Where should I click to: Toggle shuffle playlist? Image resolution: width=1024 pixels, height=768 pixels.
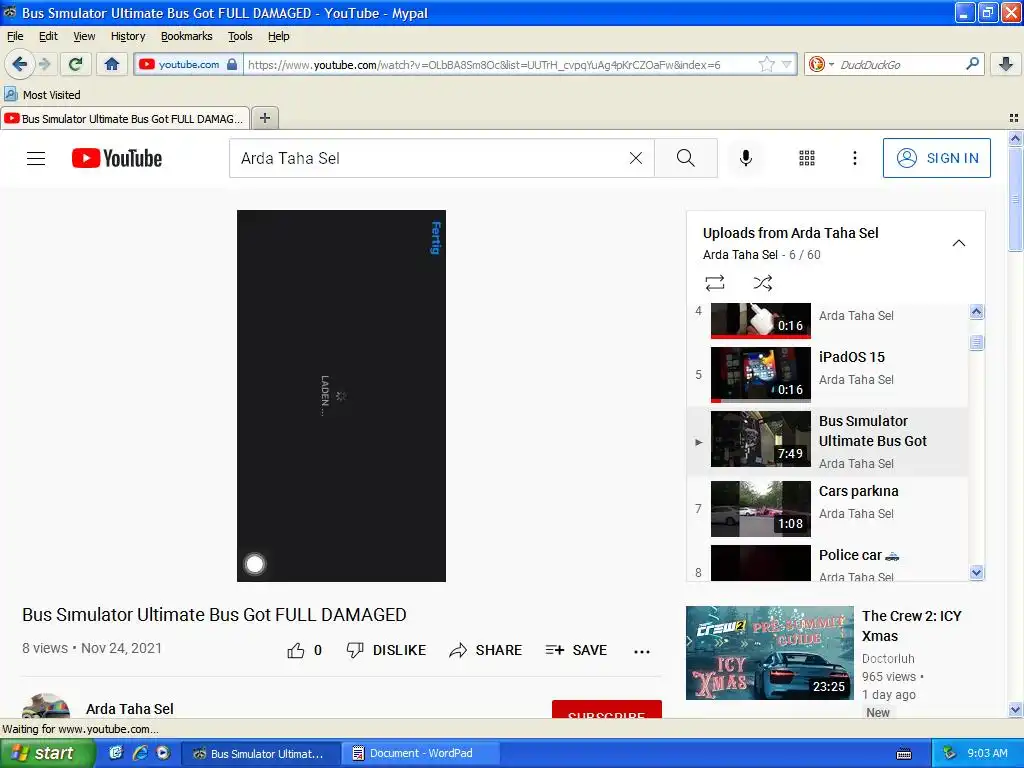(x=762, y=283)
